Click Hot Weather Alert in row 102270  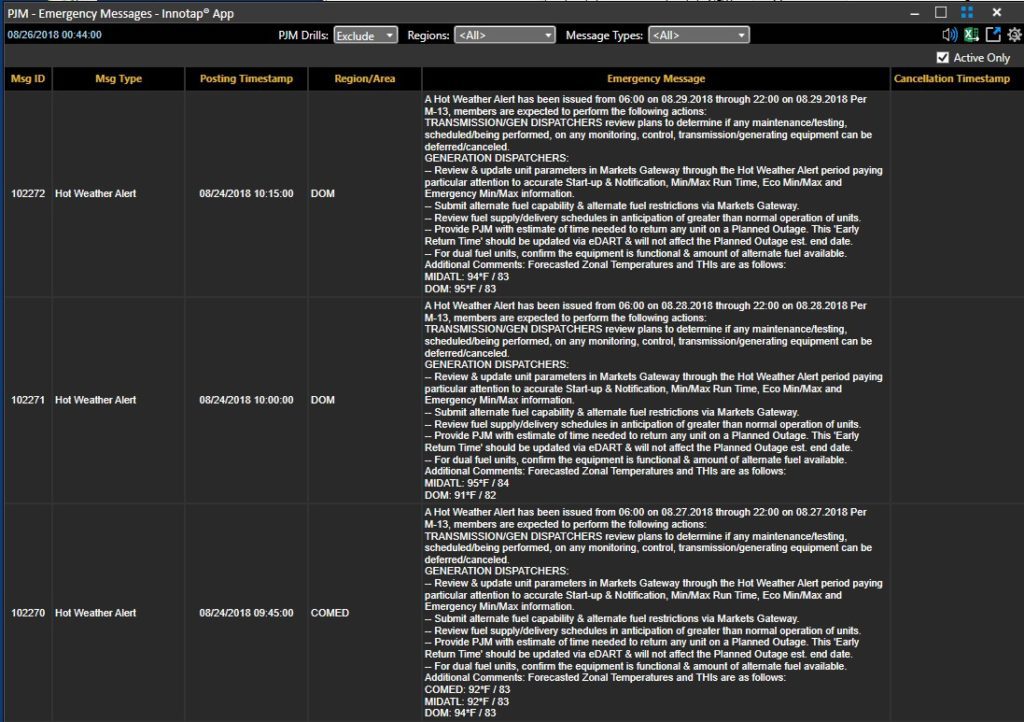click(95, 613)
